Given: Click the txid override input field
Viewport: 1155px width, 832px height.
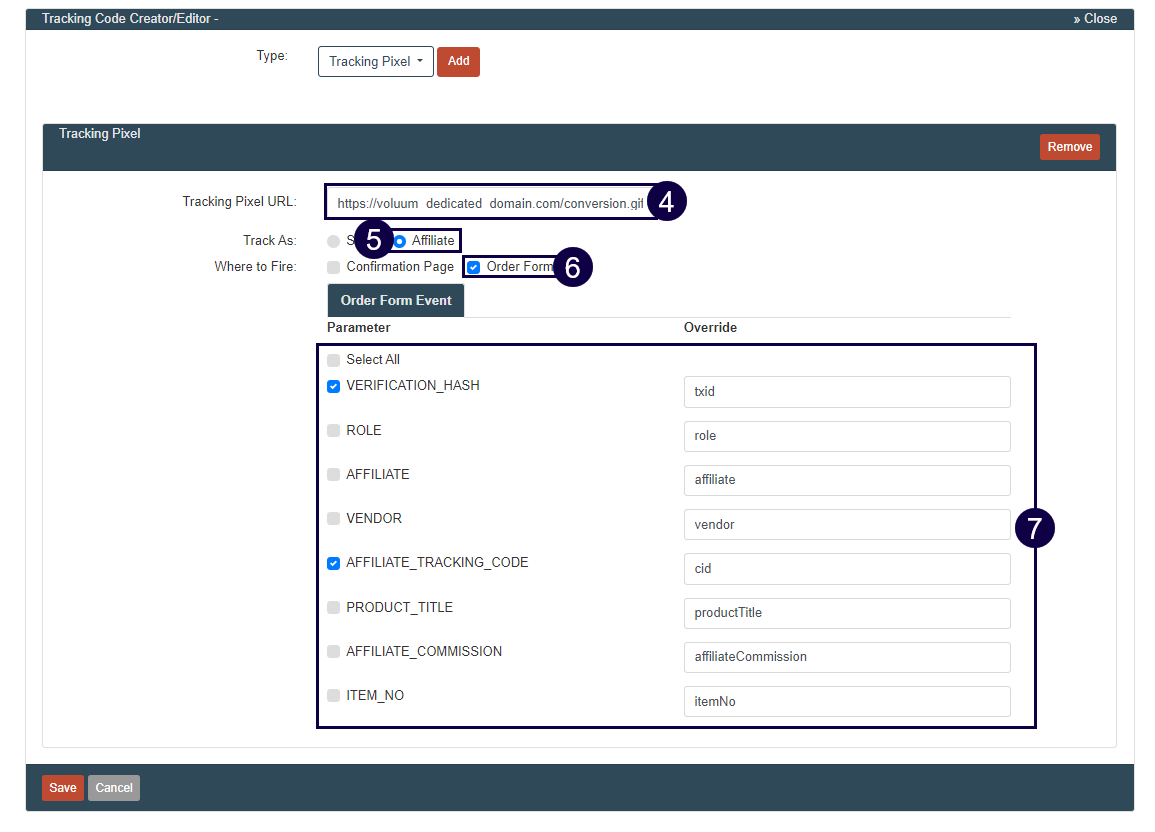Looking at the screenshot, I should (846, 392).
